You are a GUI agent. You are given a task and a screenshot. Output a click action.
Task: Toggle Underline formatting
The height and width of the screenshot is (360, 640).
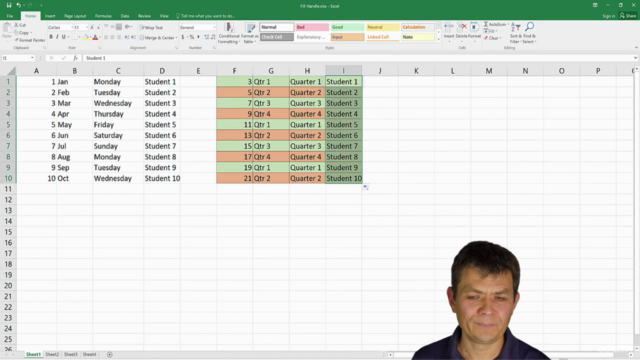pos(64,37)
